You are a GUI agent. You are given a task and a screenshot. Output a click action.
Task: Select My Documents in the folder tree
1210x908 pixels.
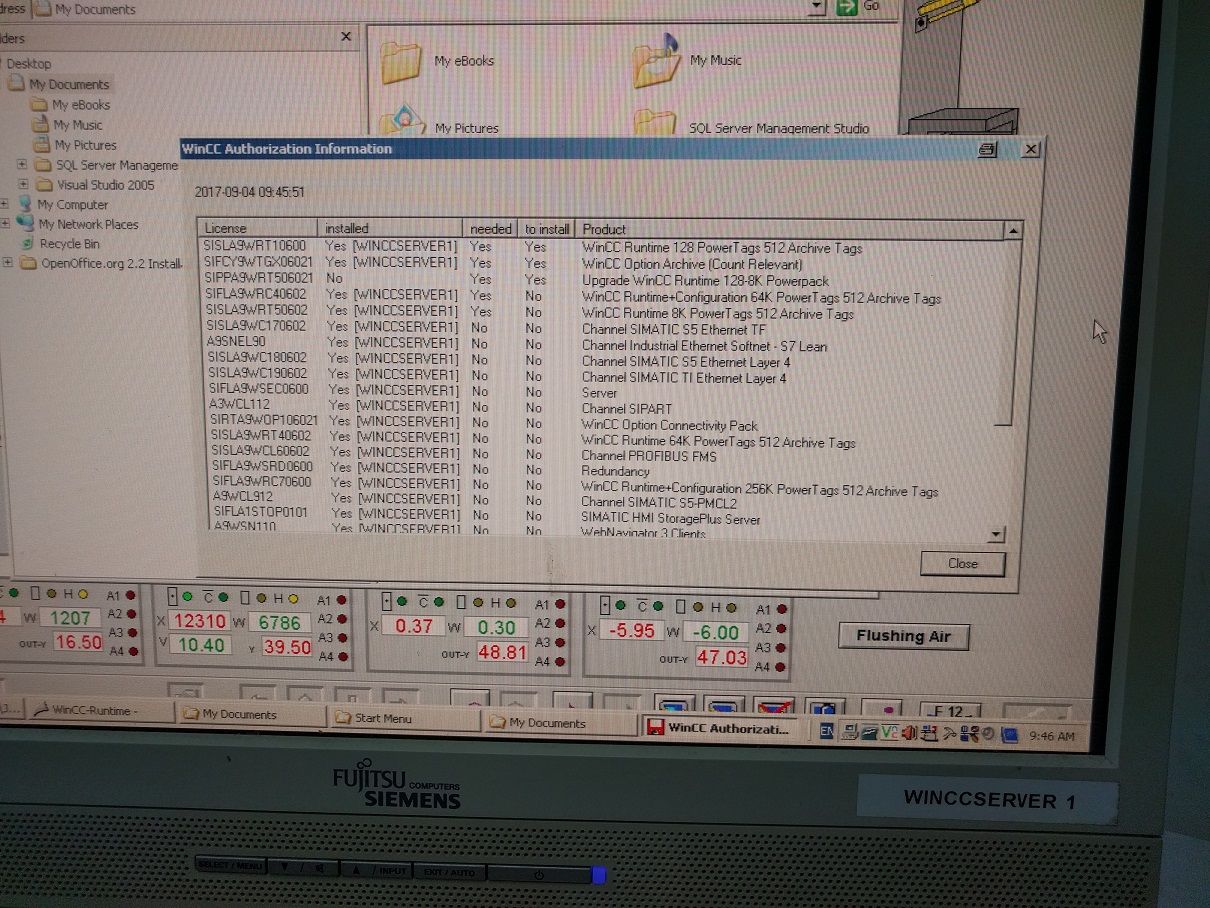(x=68, y=85)
